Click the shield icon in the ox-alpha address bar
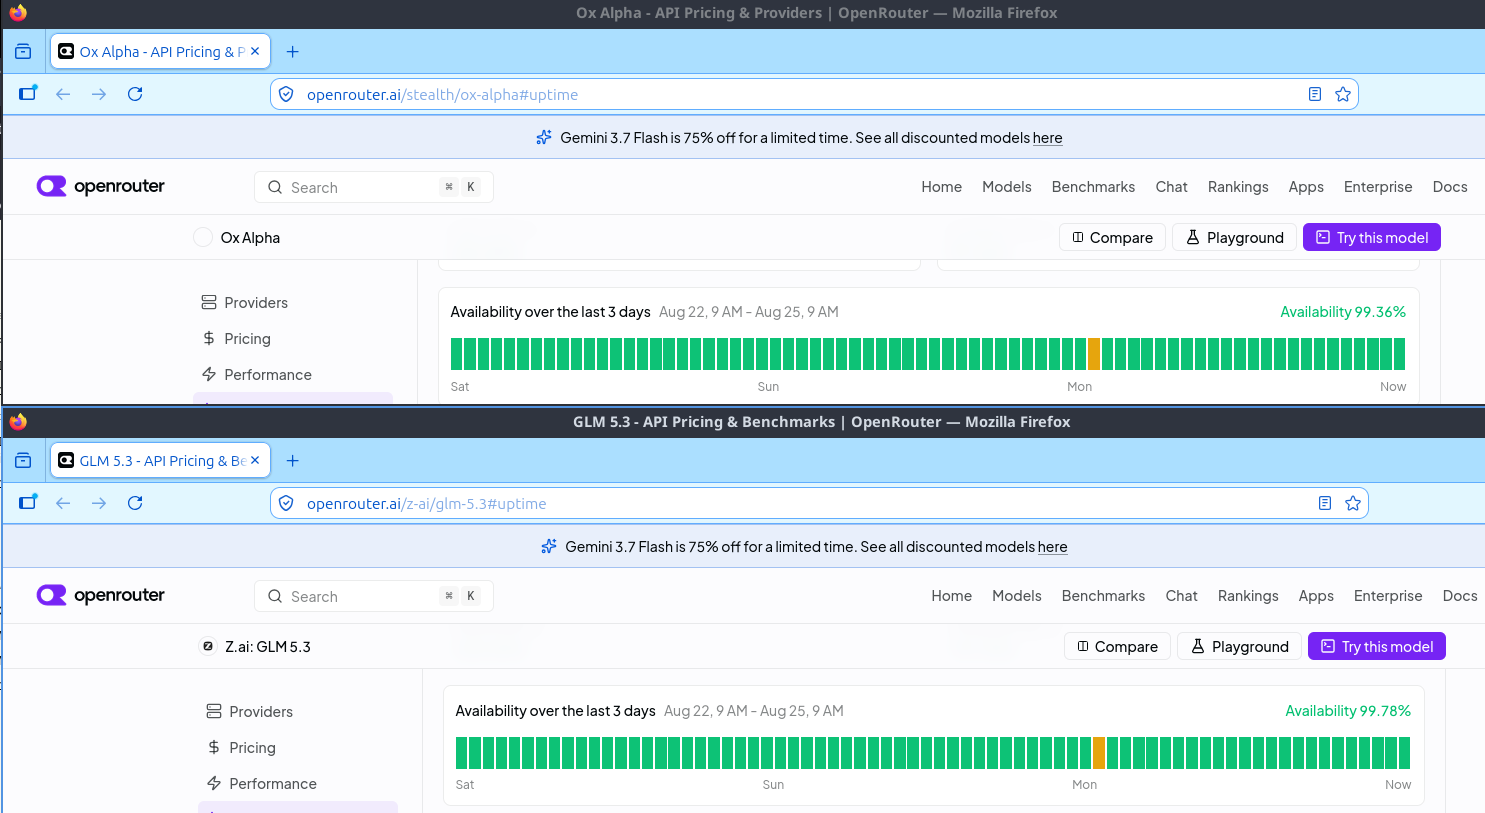 point(286,94)
